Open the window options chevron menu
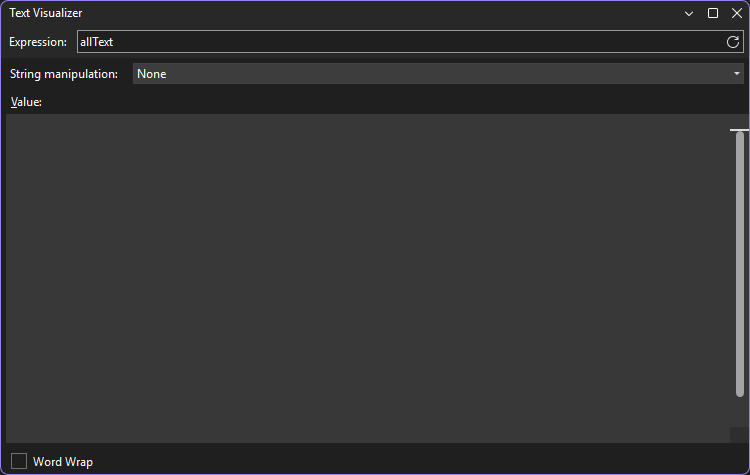 (689, 13)
